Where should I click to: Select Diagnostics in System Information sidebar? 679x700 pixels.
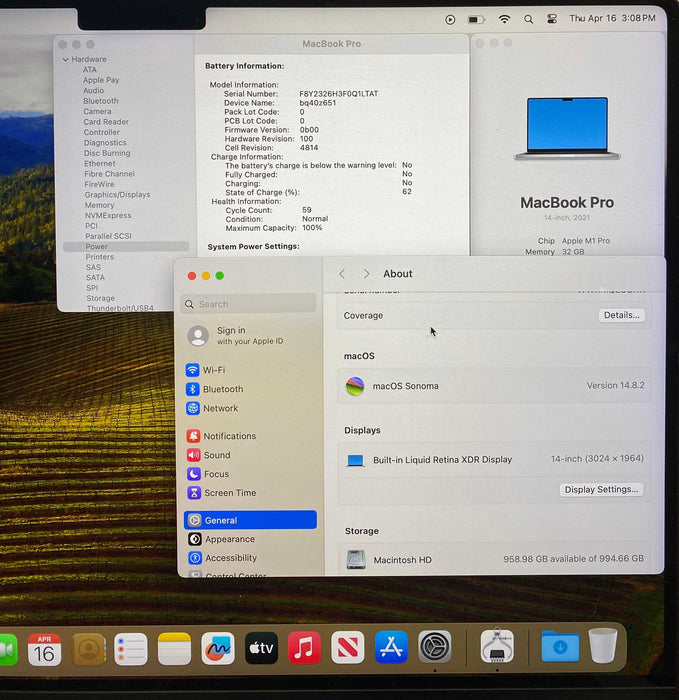click(105, 142)
